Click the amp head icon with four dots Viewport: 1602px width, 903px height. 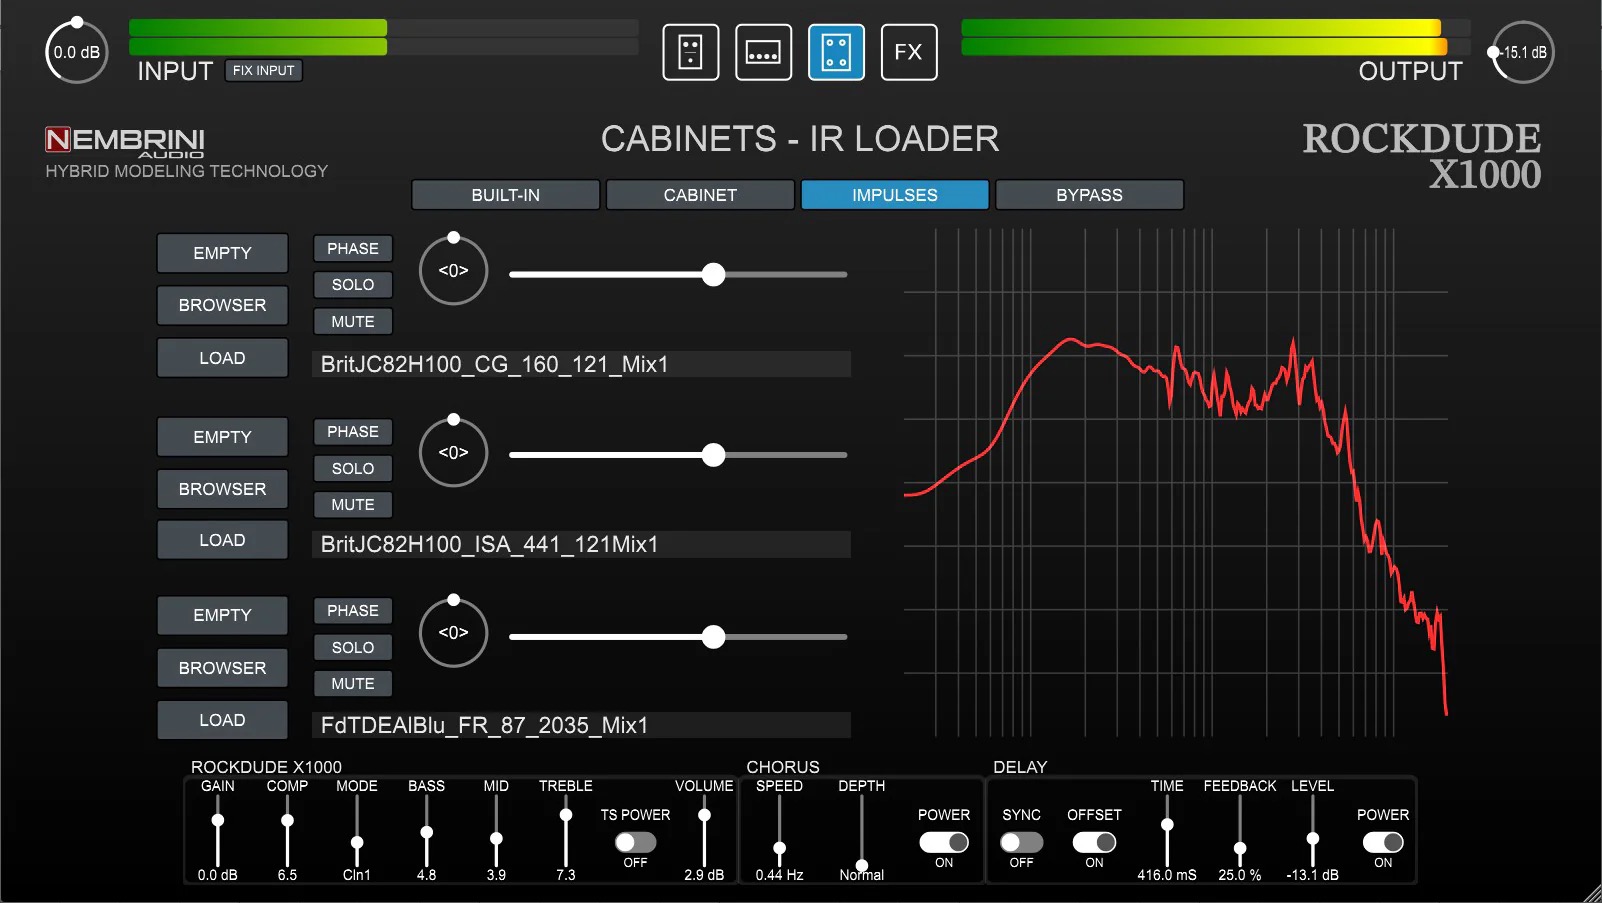tap(763, 52)
